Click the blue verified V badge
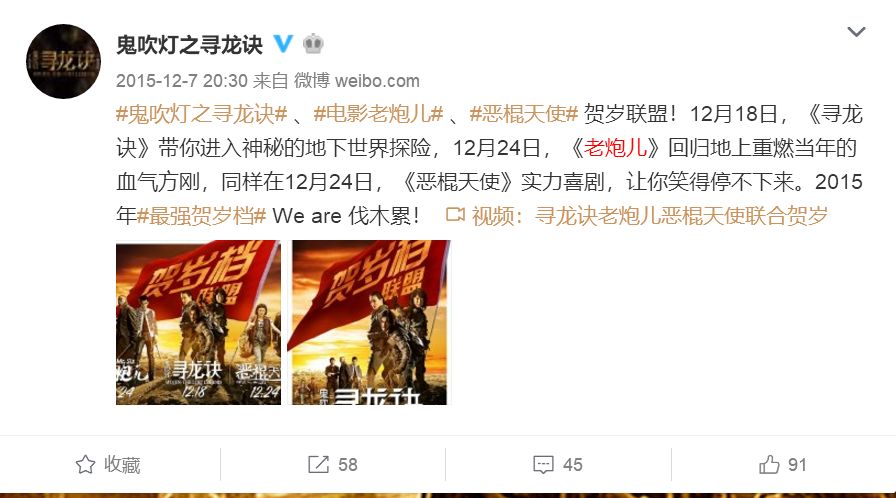 click(x=283, y=43)
